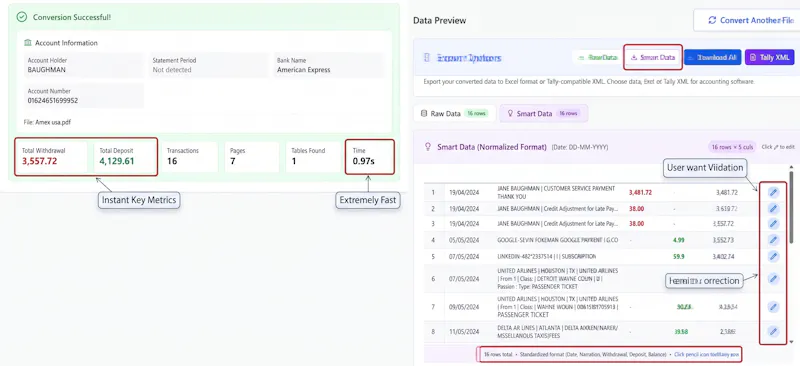Click the export icon left of export heading

click(427, 58)
